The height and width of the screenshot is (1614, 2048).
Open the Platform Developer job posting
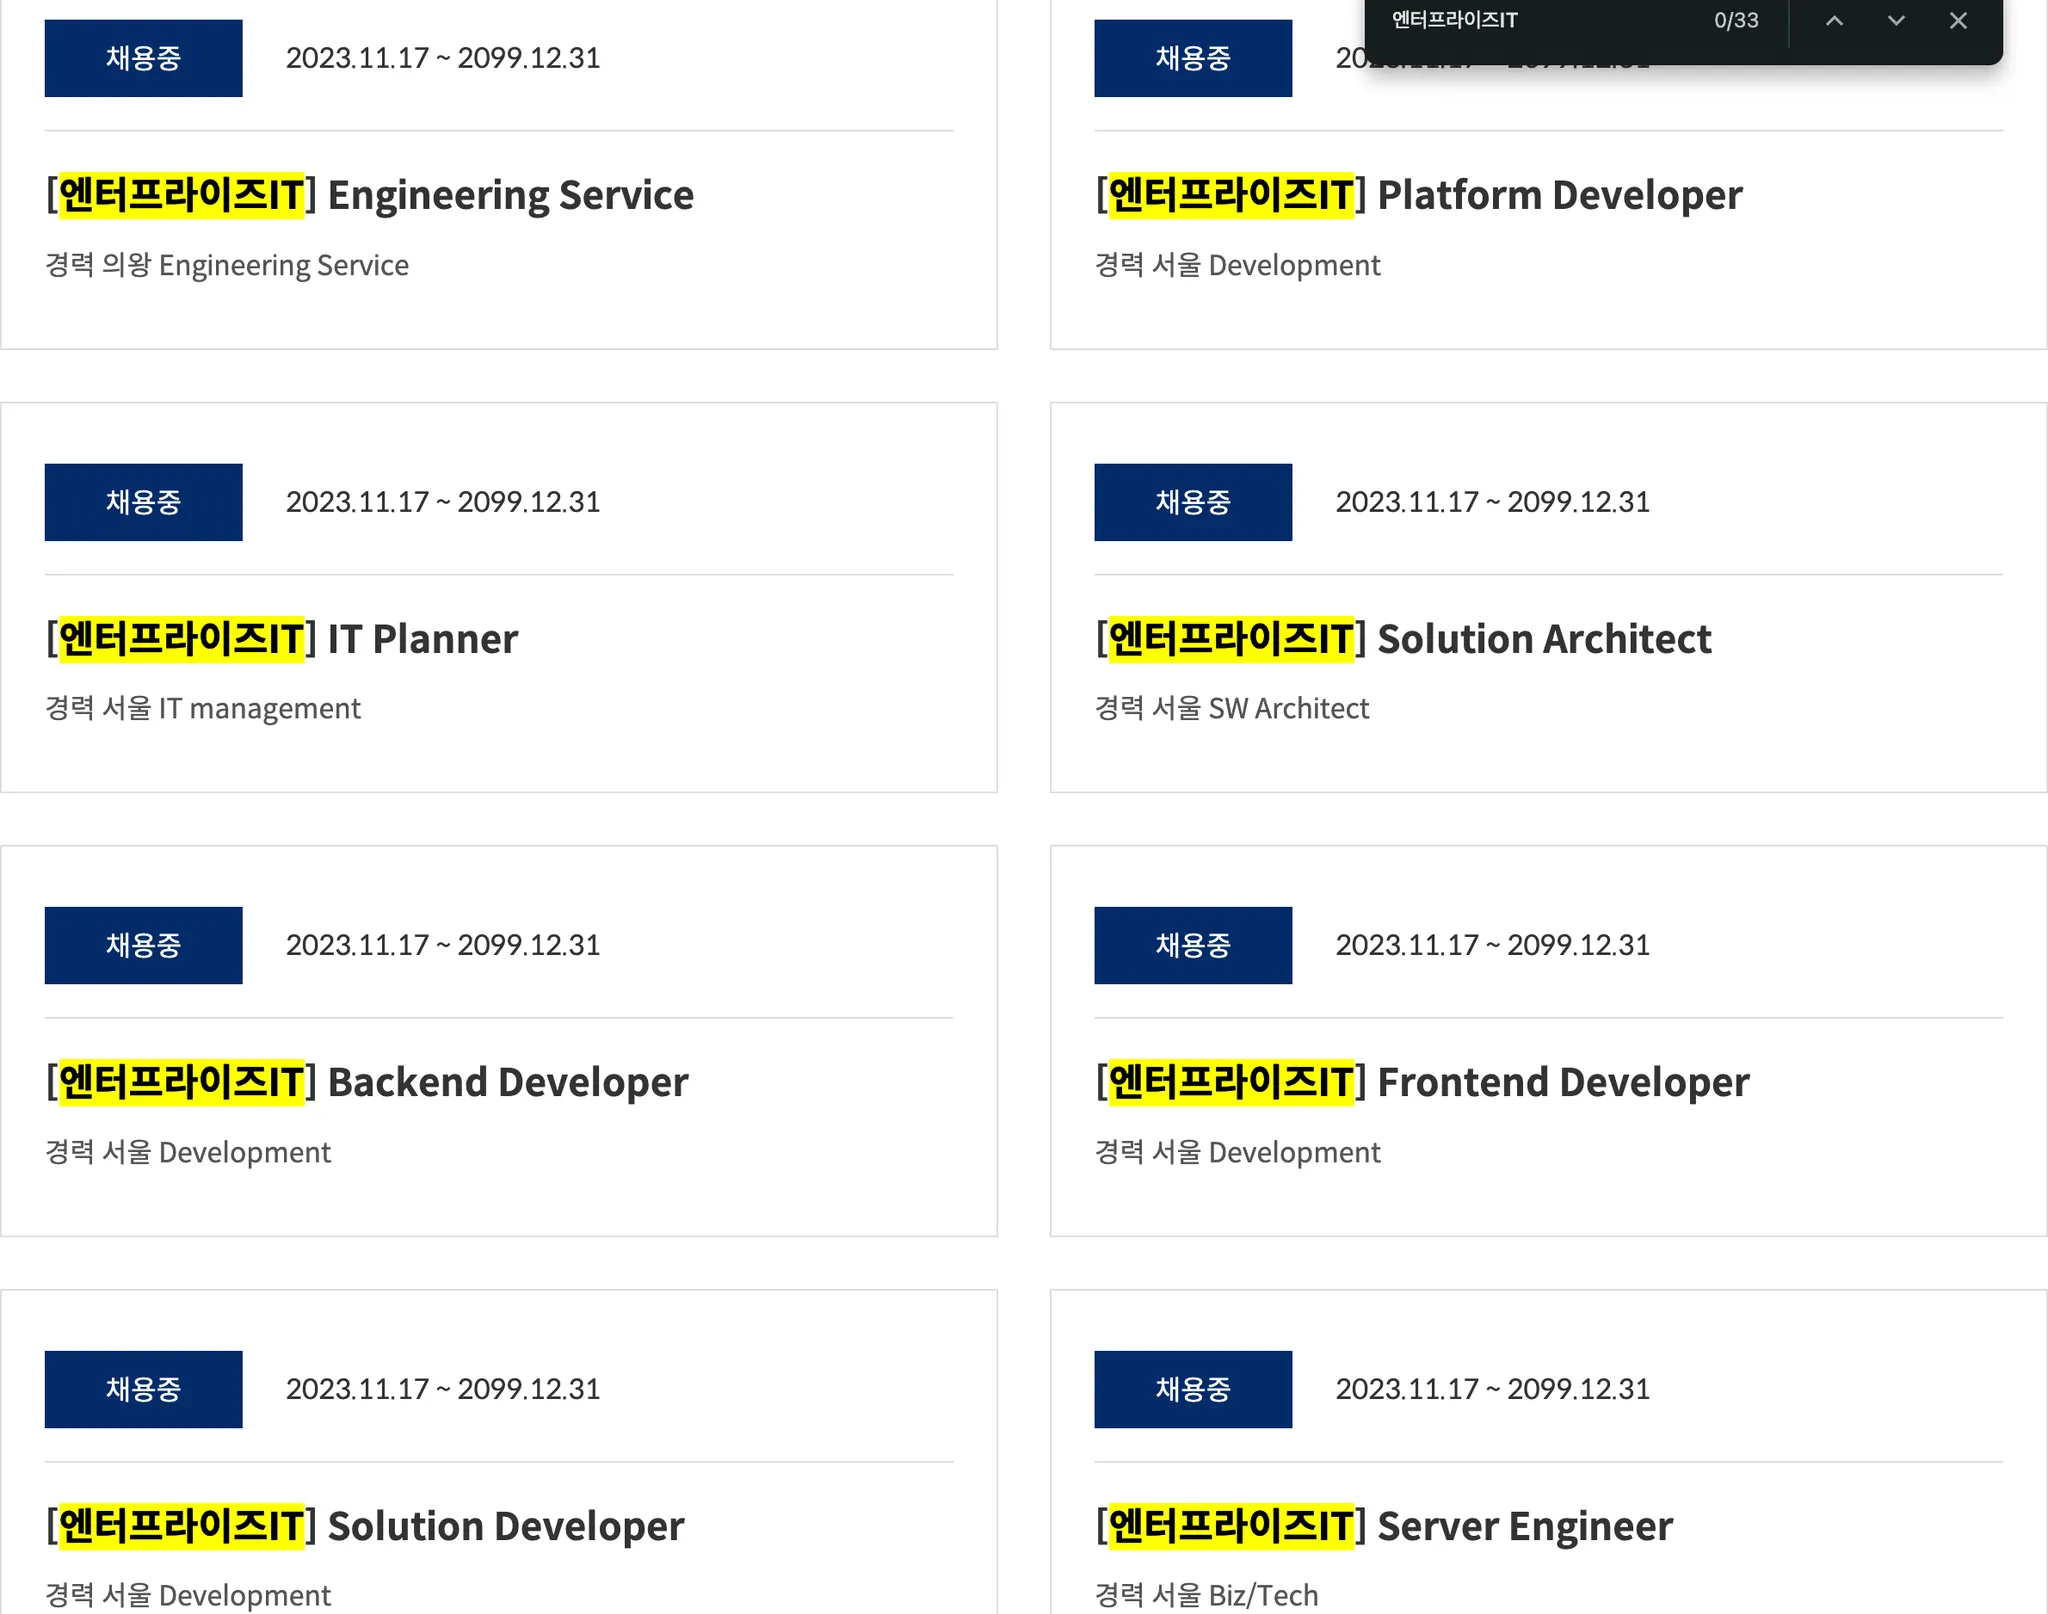[1419, 195]
